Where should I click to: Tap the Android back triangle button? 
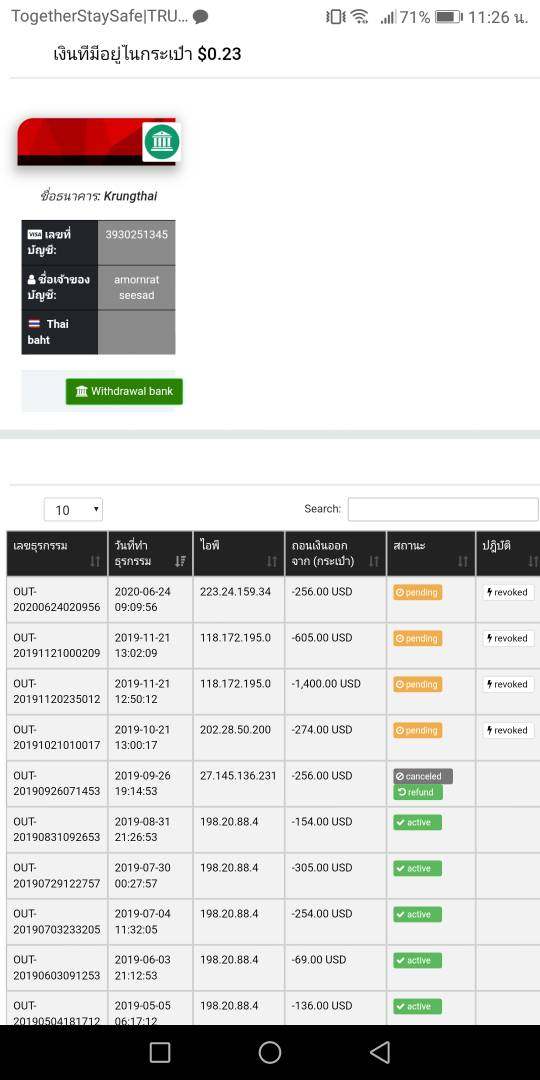coord(380,1052)
